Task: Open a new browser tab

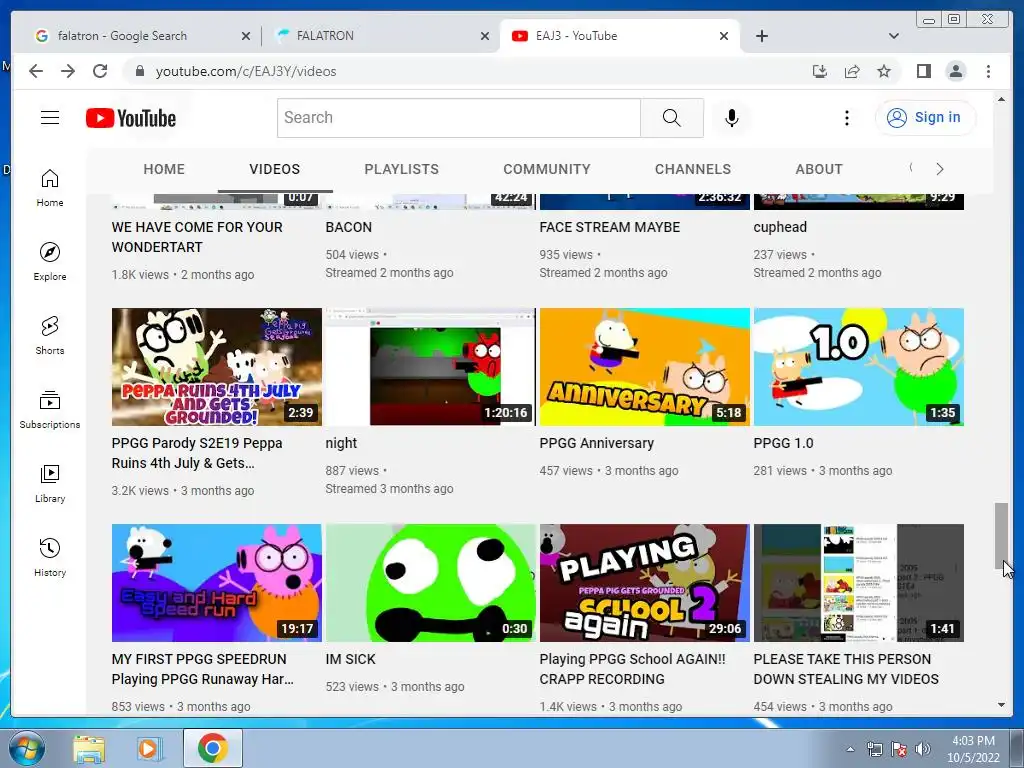Action: tap(761, 36)
